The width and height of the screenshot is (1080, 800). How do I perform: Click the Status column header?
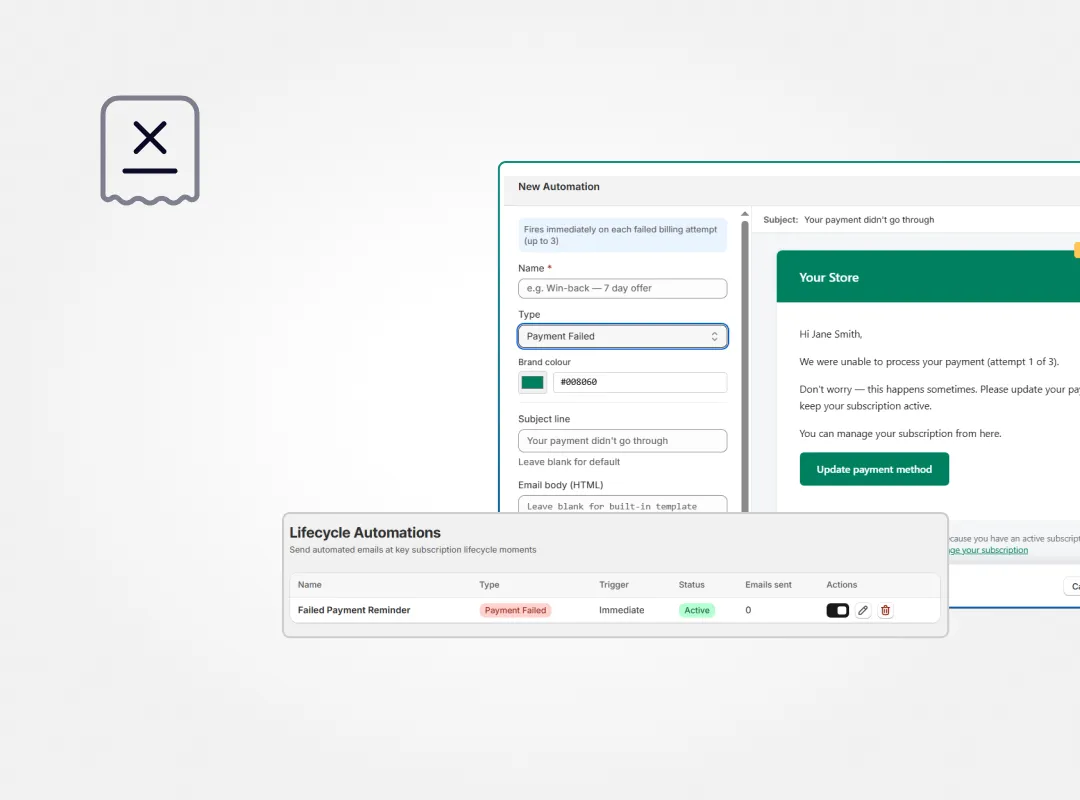(x=692, y=585)
